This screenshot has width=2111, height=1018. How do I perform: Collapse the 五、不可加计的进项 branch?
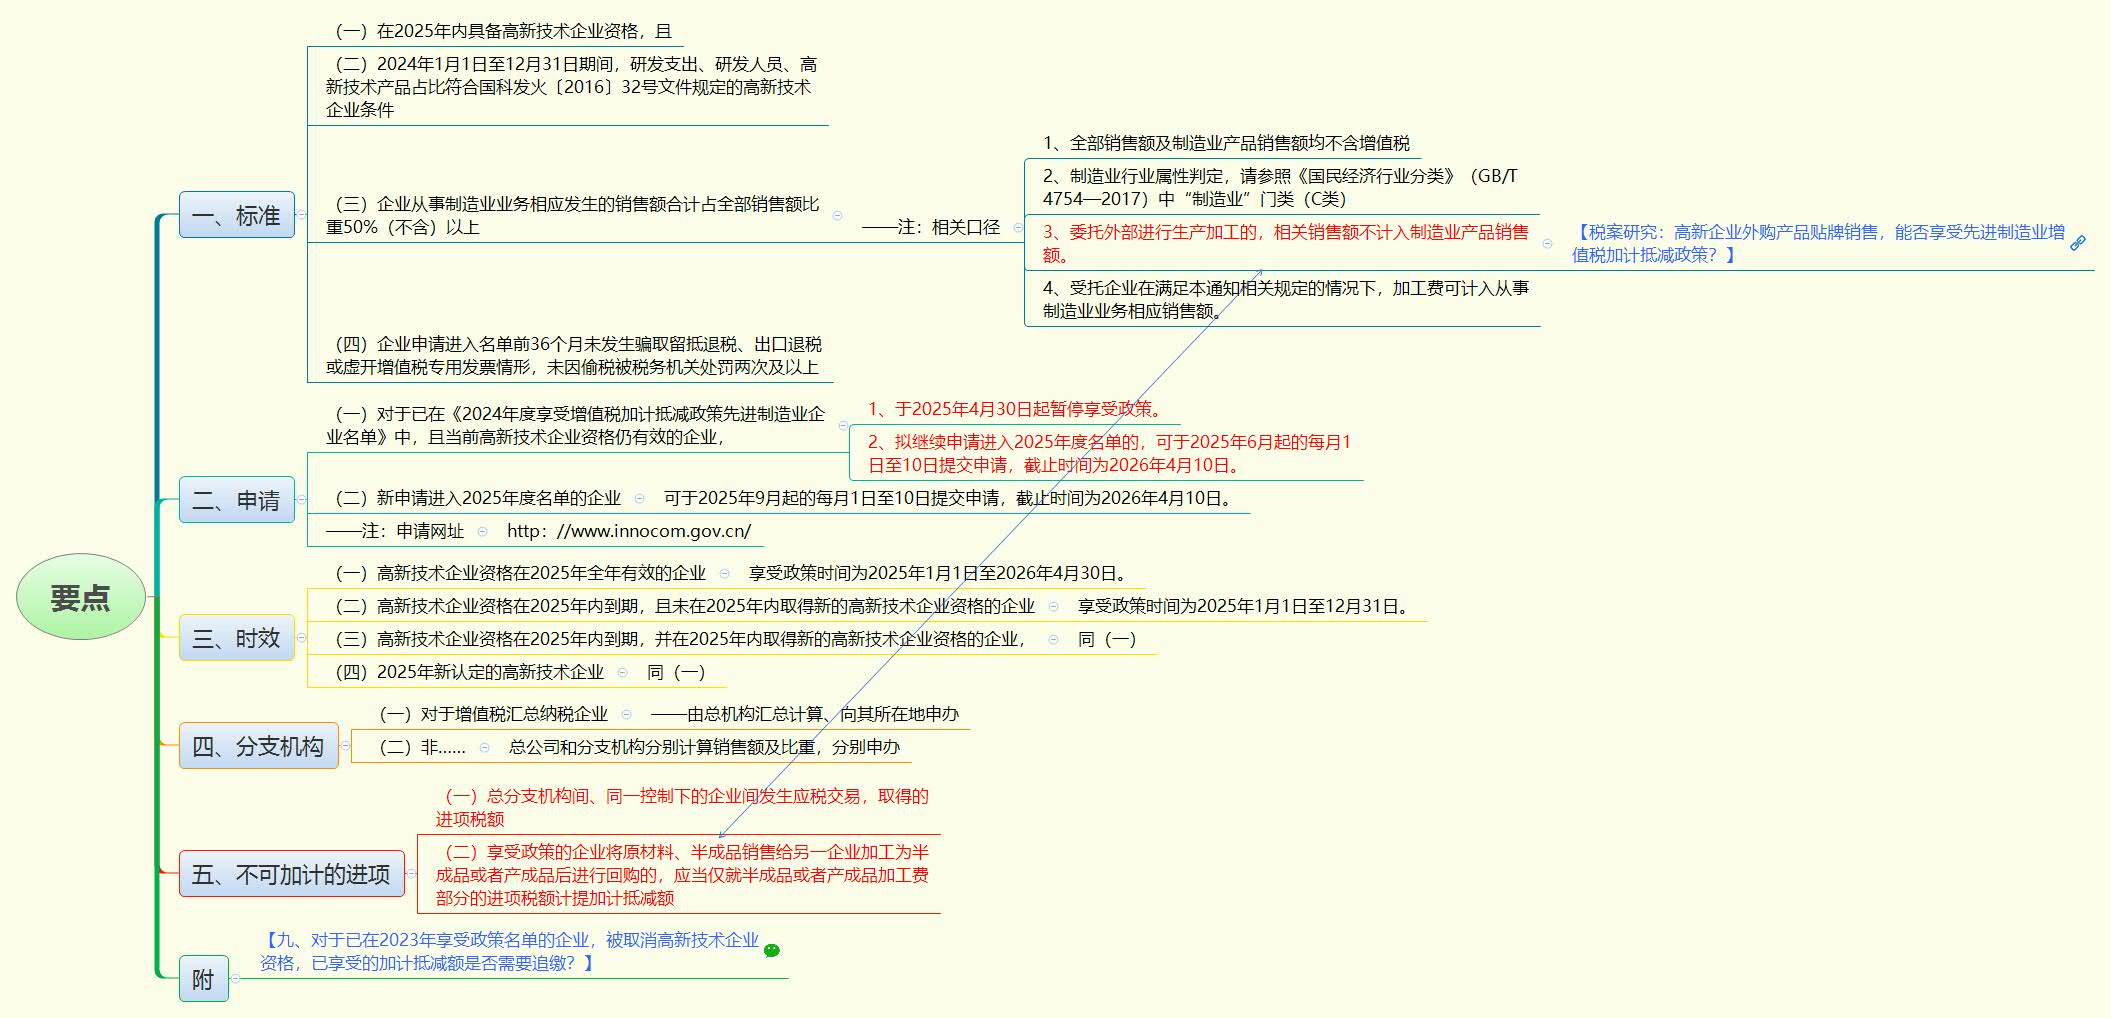coord(411,874)
